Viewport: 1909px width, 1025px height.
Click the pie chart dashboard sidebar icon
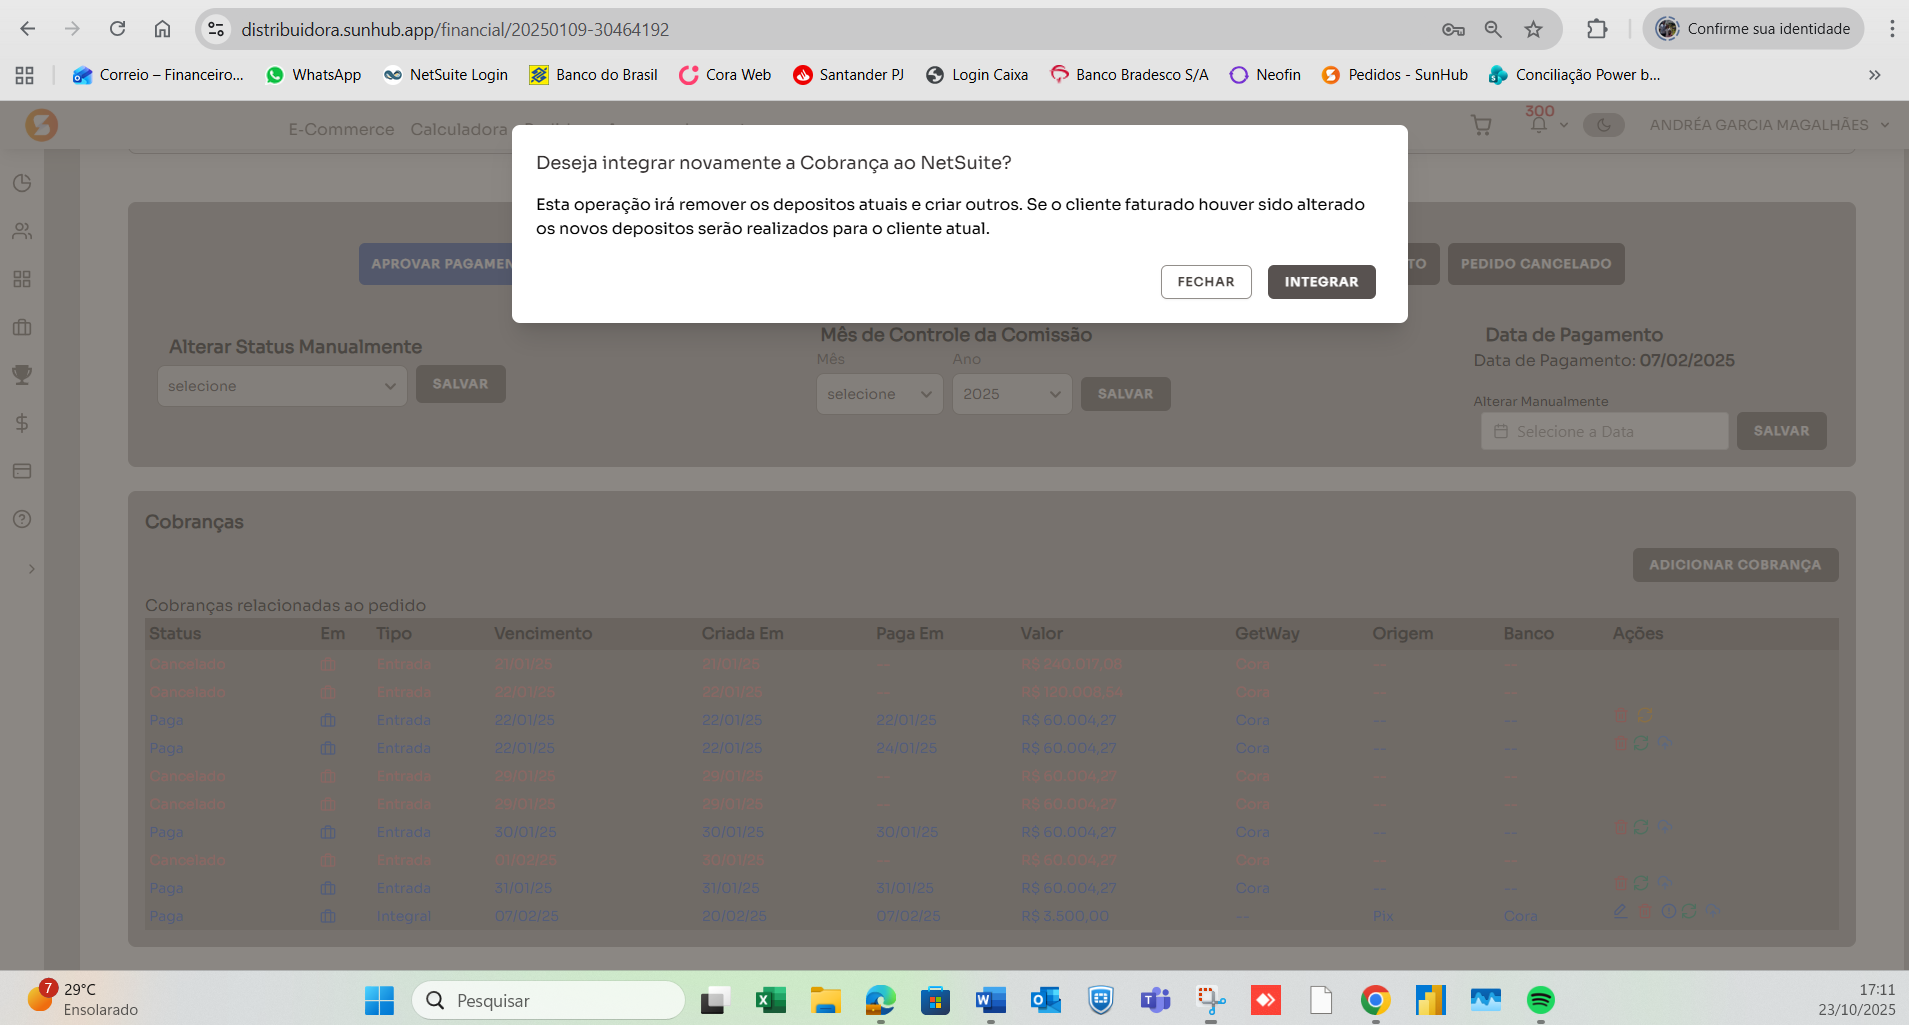pyautogui.click(x=22, y=183)
